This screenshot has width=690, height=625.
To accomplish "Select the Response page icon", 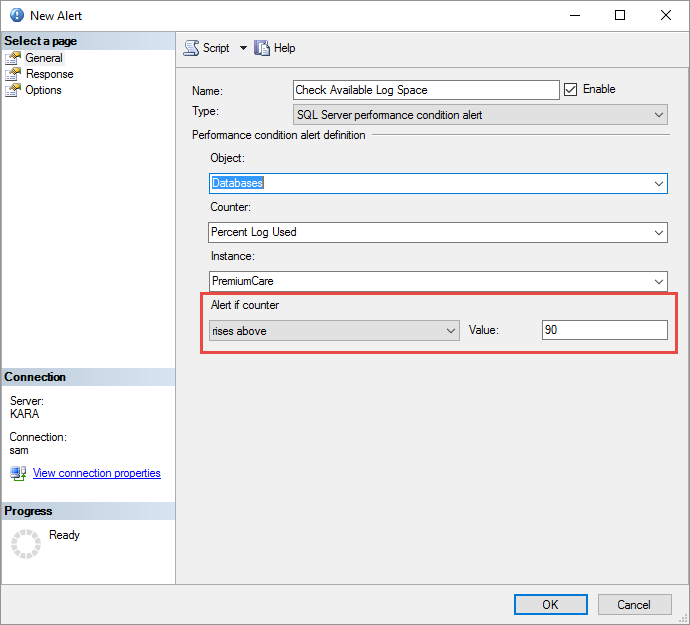I will (13, 74).
